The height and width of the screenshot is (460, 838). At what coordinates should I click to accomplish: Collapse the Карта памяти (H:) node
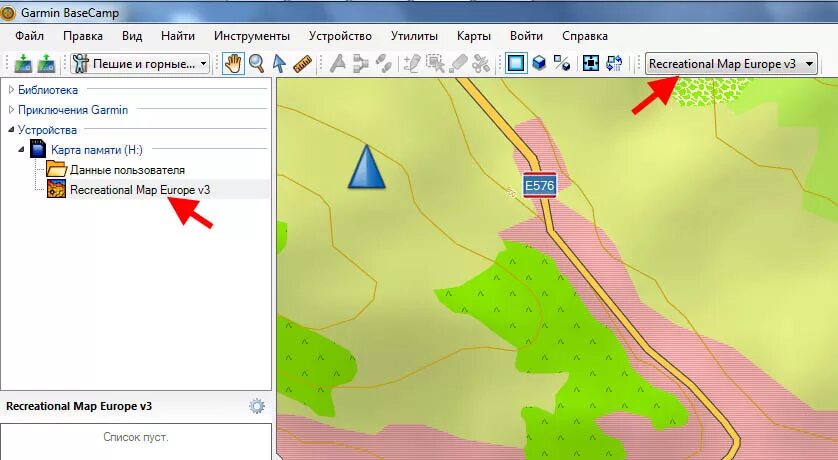pyautogui.click(x=21, y=150)
